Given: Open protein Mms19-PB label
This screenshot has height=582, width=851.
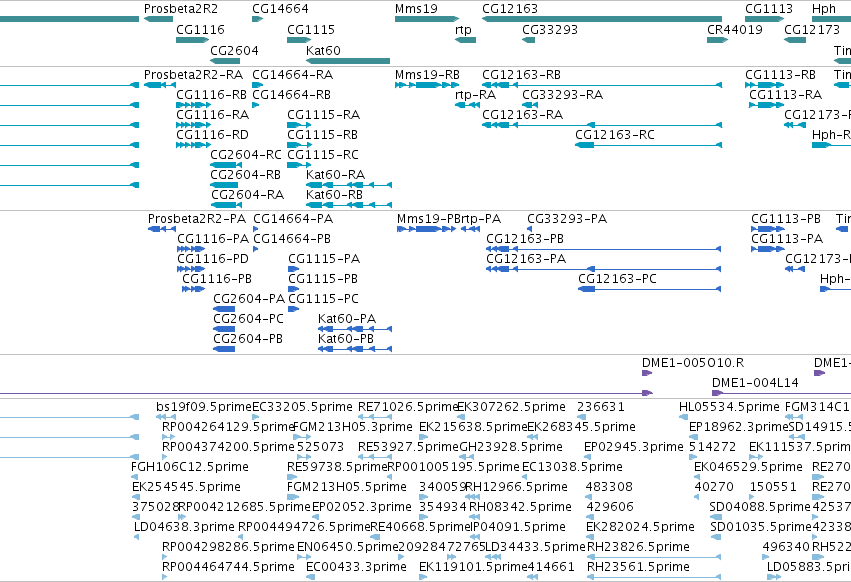Looking at the screenshot, I should pyautogui.click(x=428, y=219).
